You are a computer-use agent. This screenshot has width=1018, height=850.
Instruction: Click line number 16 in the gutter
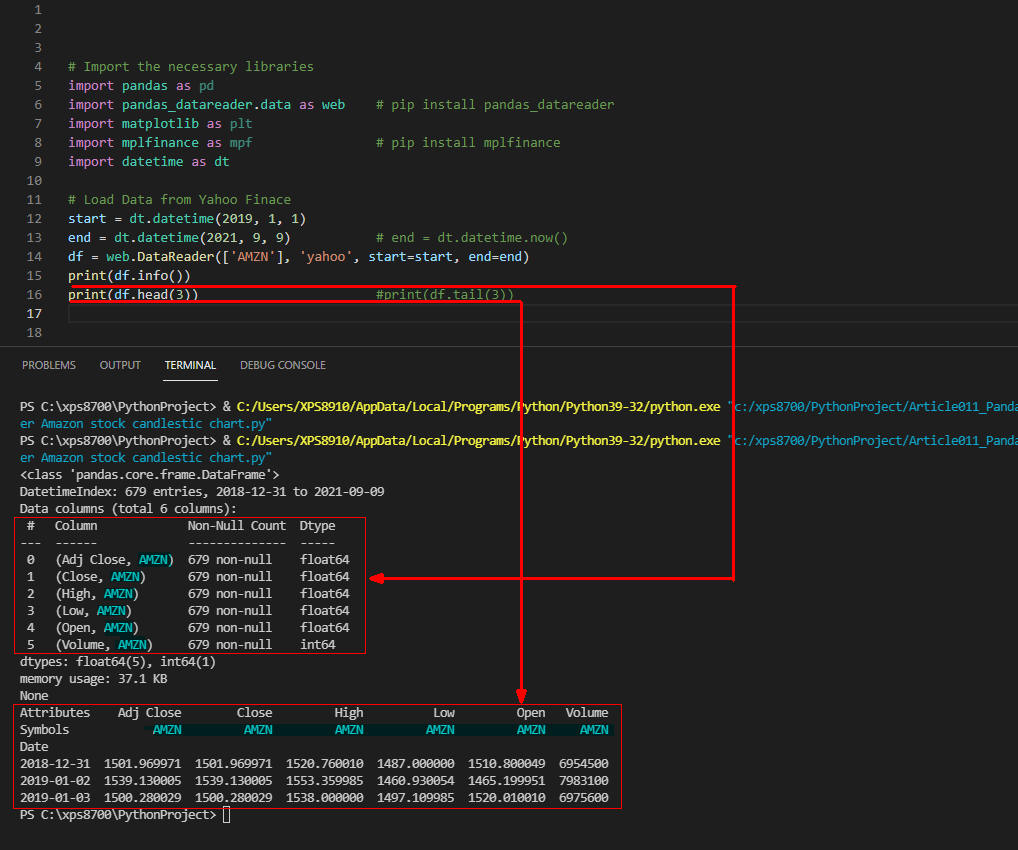[x=34, y=295]
